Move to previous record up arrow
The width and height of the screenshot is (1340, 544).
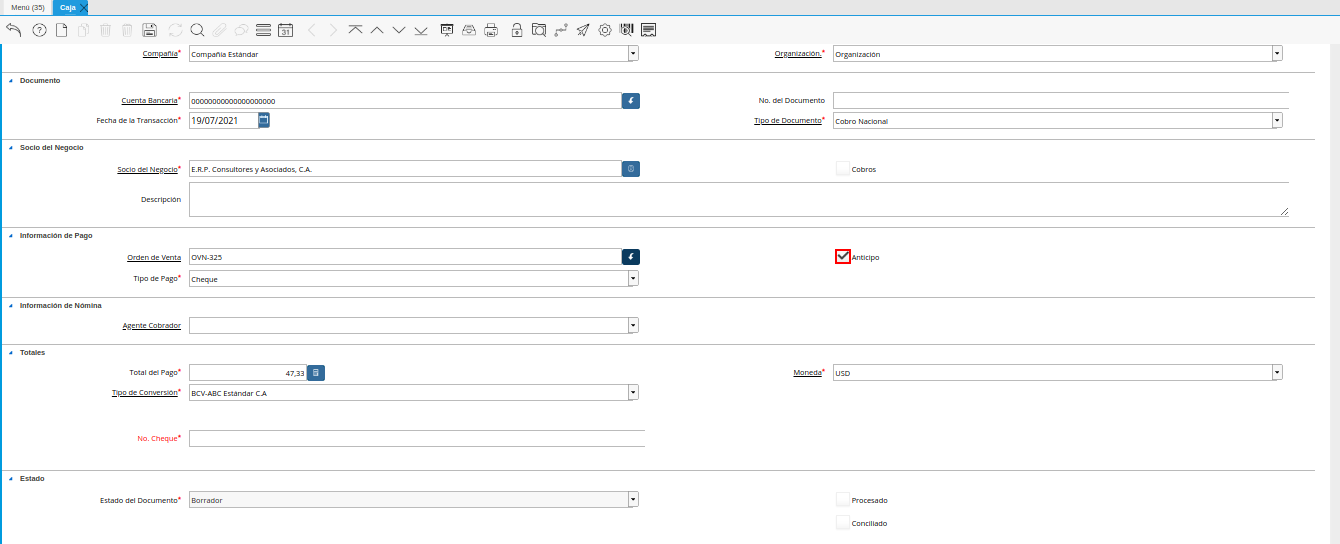377,30
